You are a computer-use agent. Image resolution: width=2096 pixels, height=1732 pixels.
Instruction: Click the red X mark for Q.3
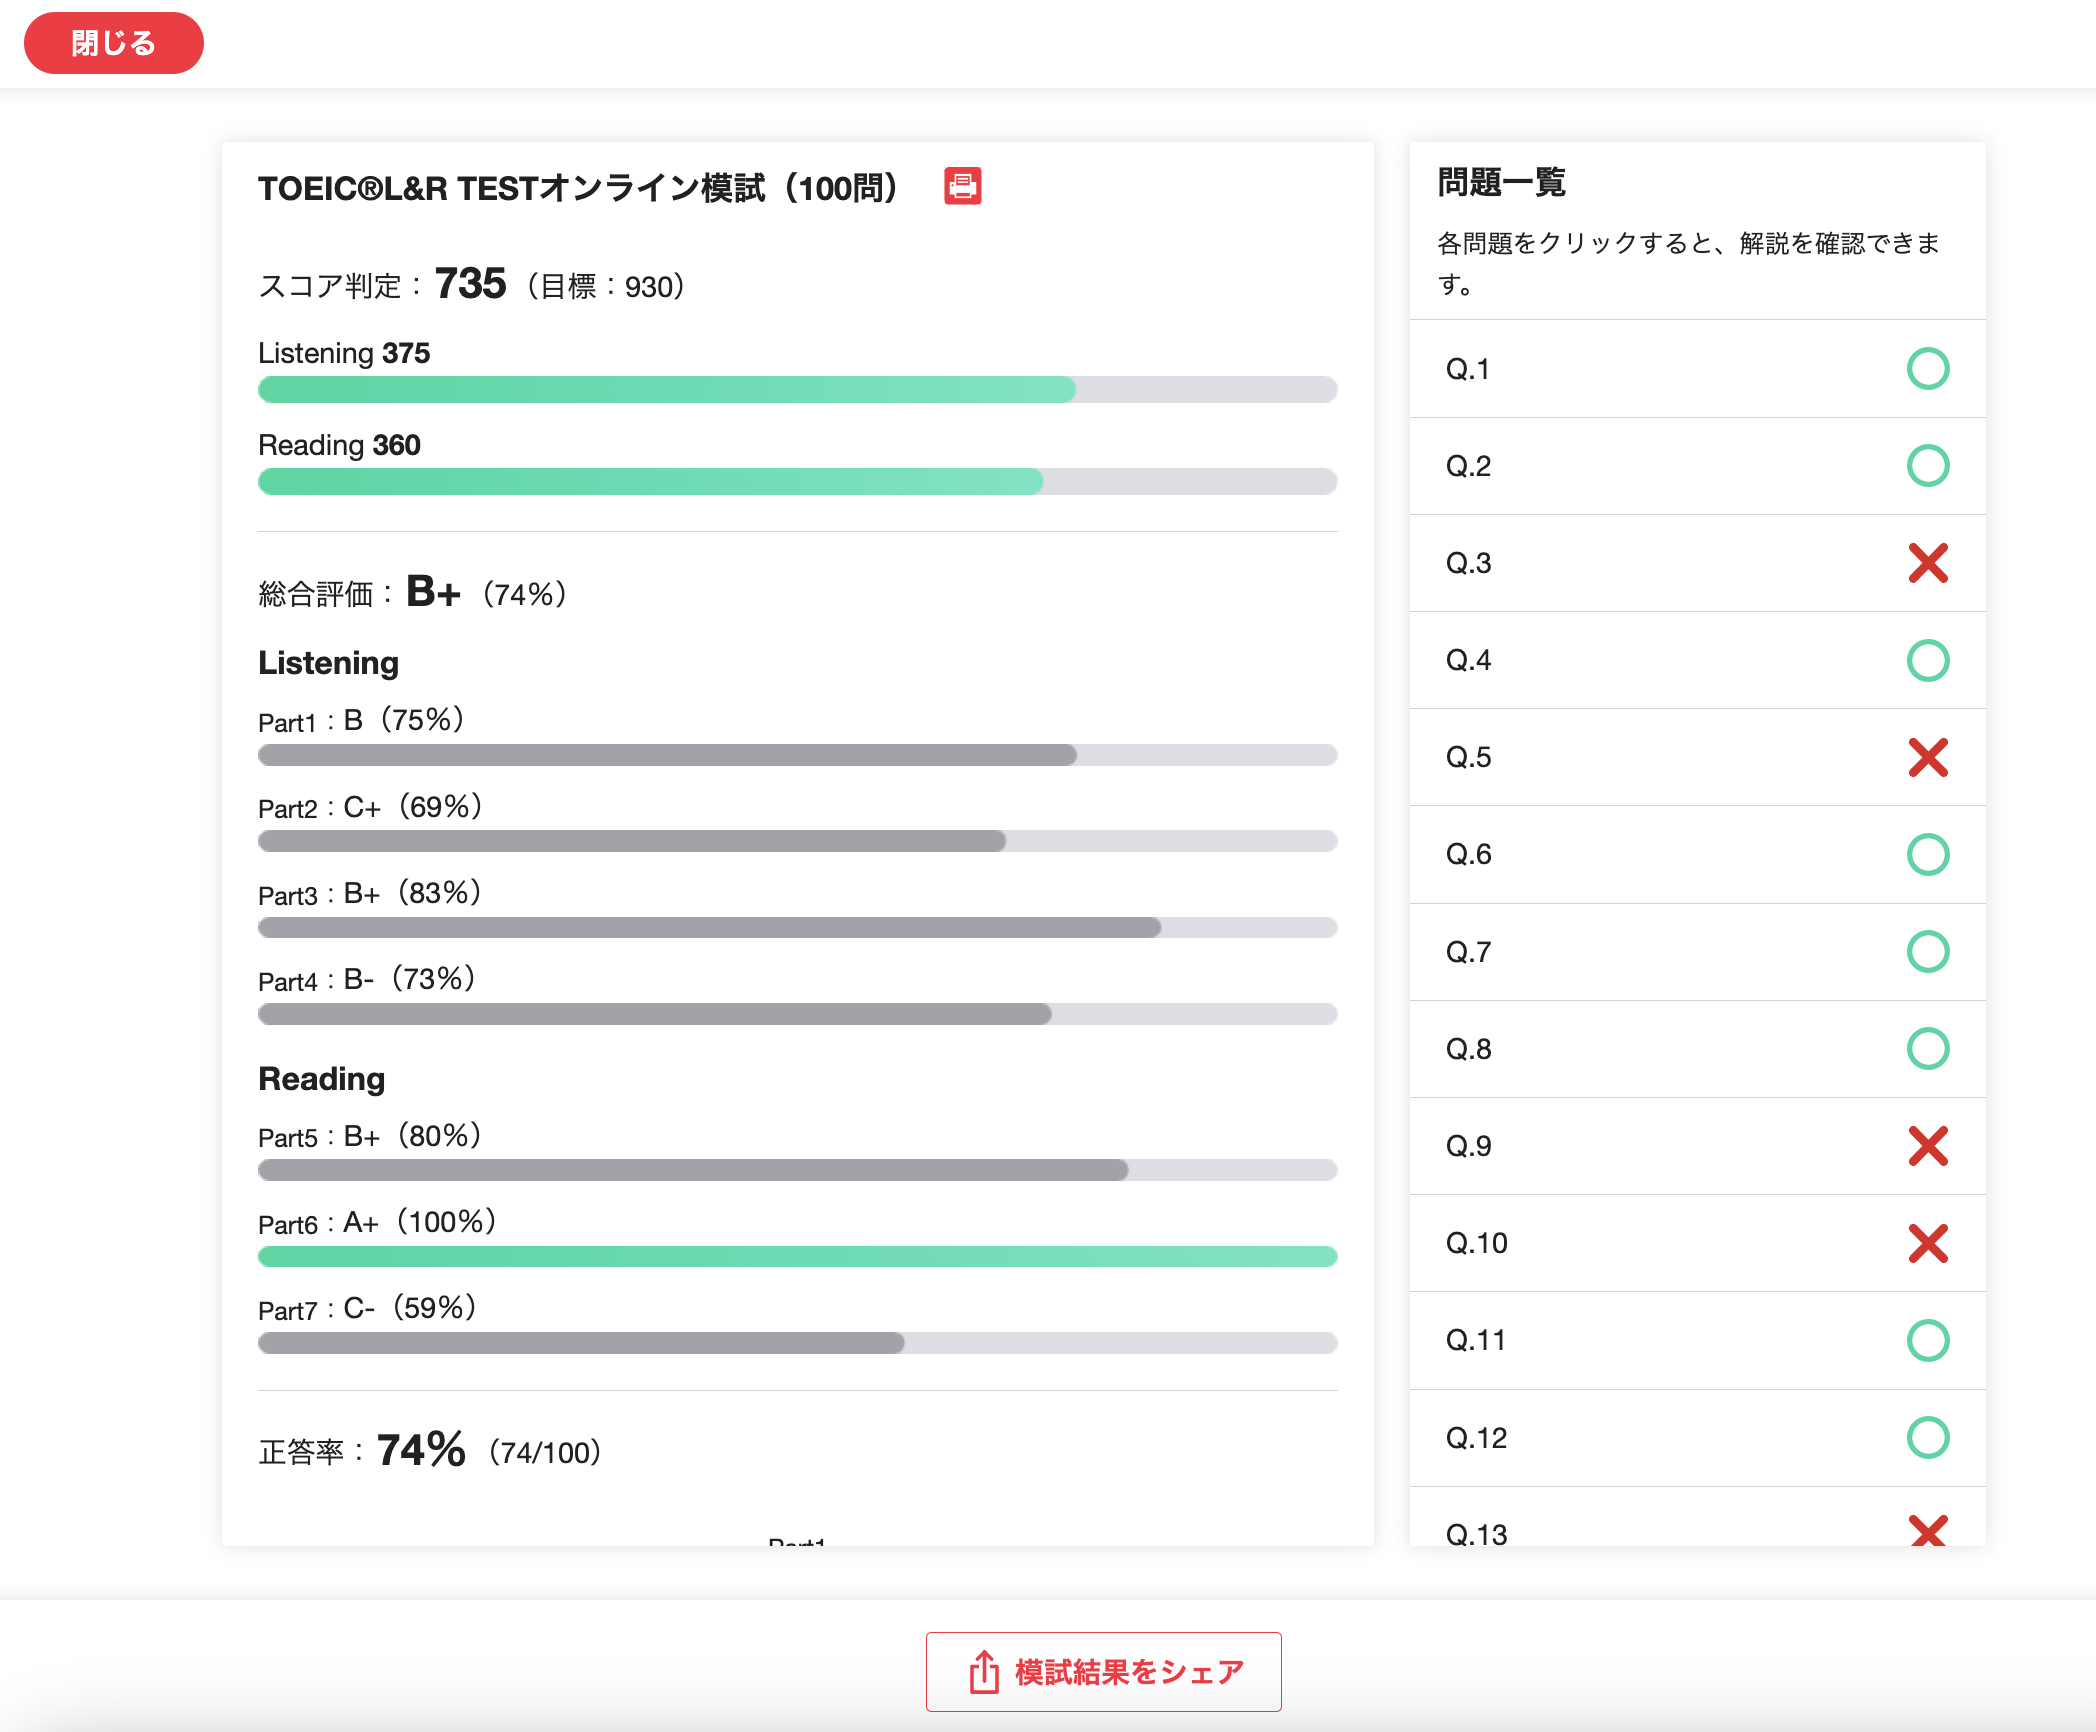point(1927,562)
